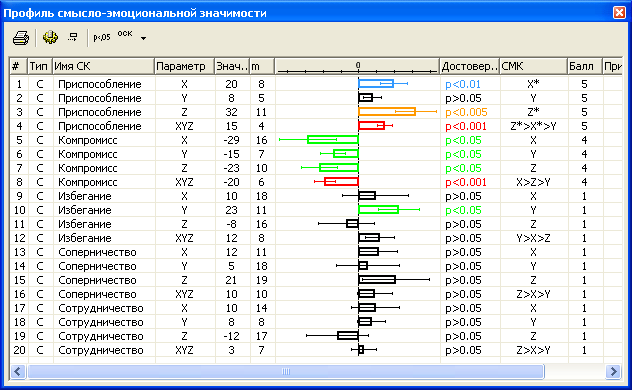Click the 'X>Z>Y' СМК cell
This screenshot has height=390, width=632.
pos(533,182)
